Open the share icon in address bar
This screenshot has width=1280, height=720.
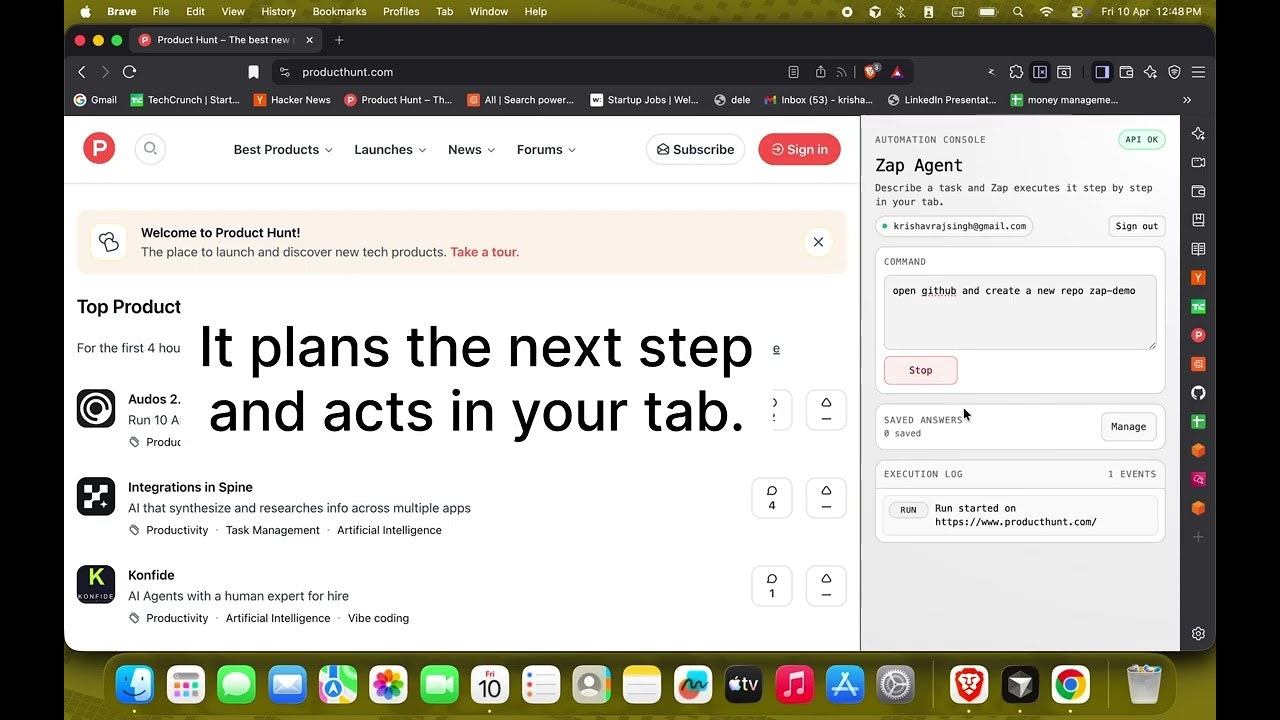click(820, 72)
